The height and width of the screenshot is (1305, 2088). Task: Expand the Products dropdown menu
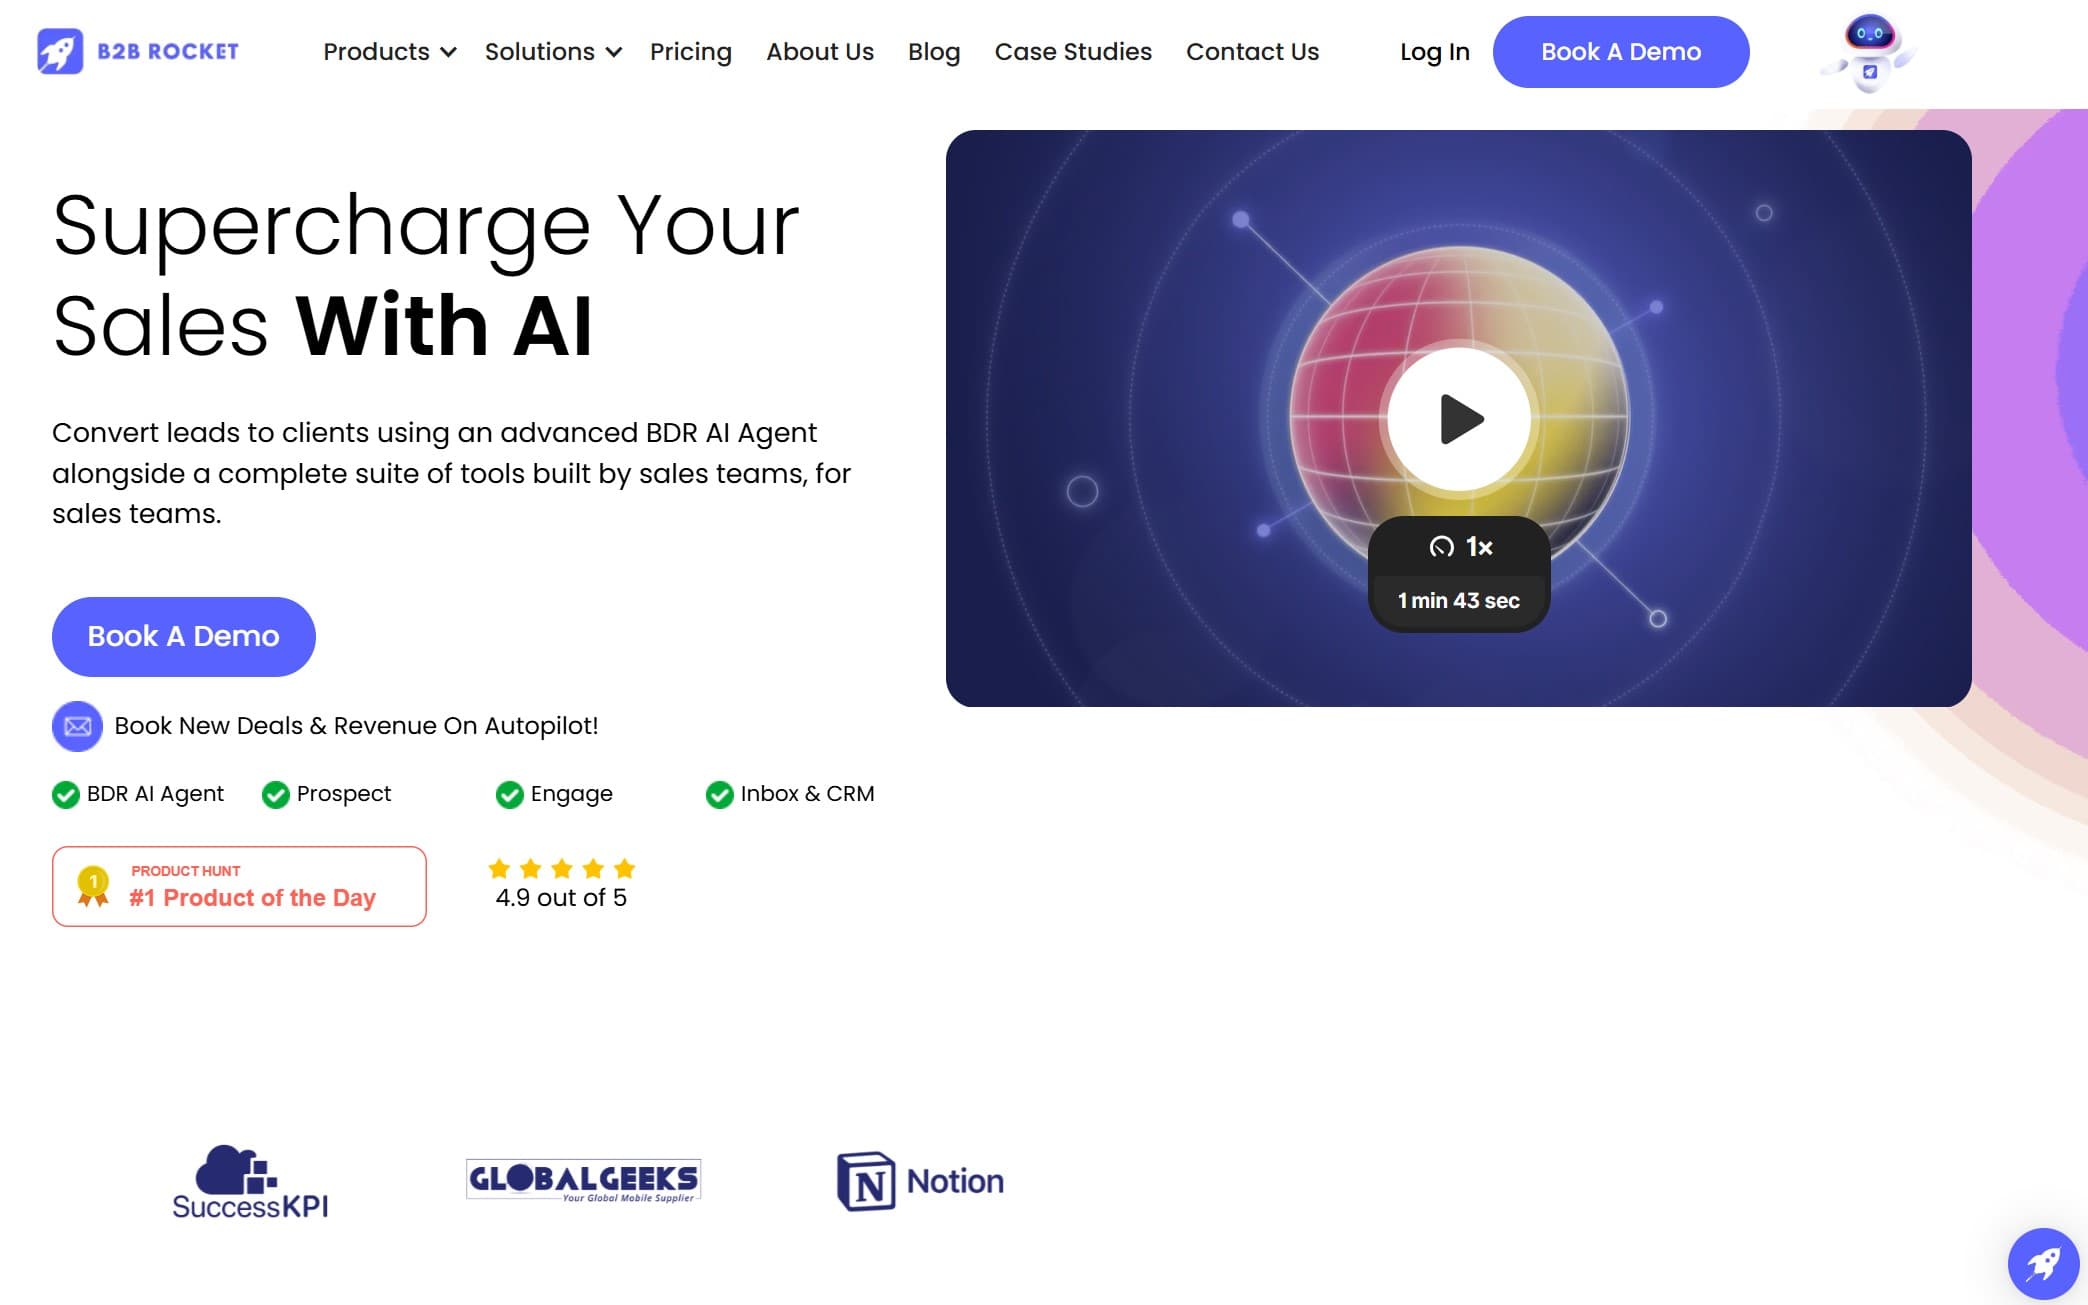click(389, 52)
